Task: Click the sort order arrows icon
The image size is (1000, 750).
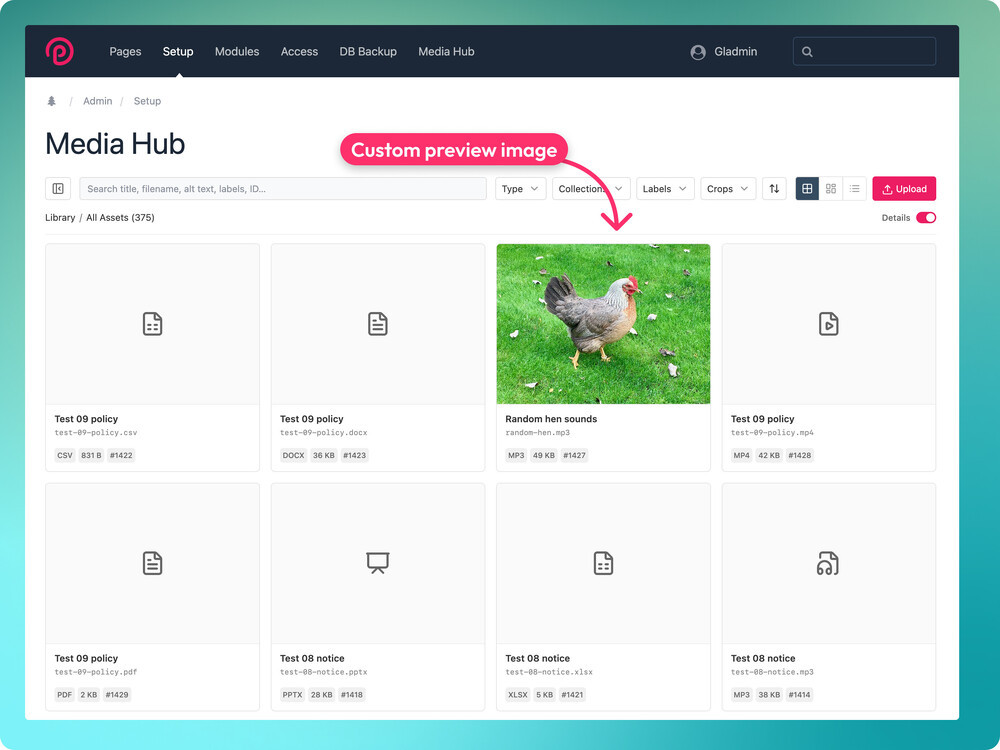Action: (774, 189)
